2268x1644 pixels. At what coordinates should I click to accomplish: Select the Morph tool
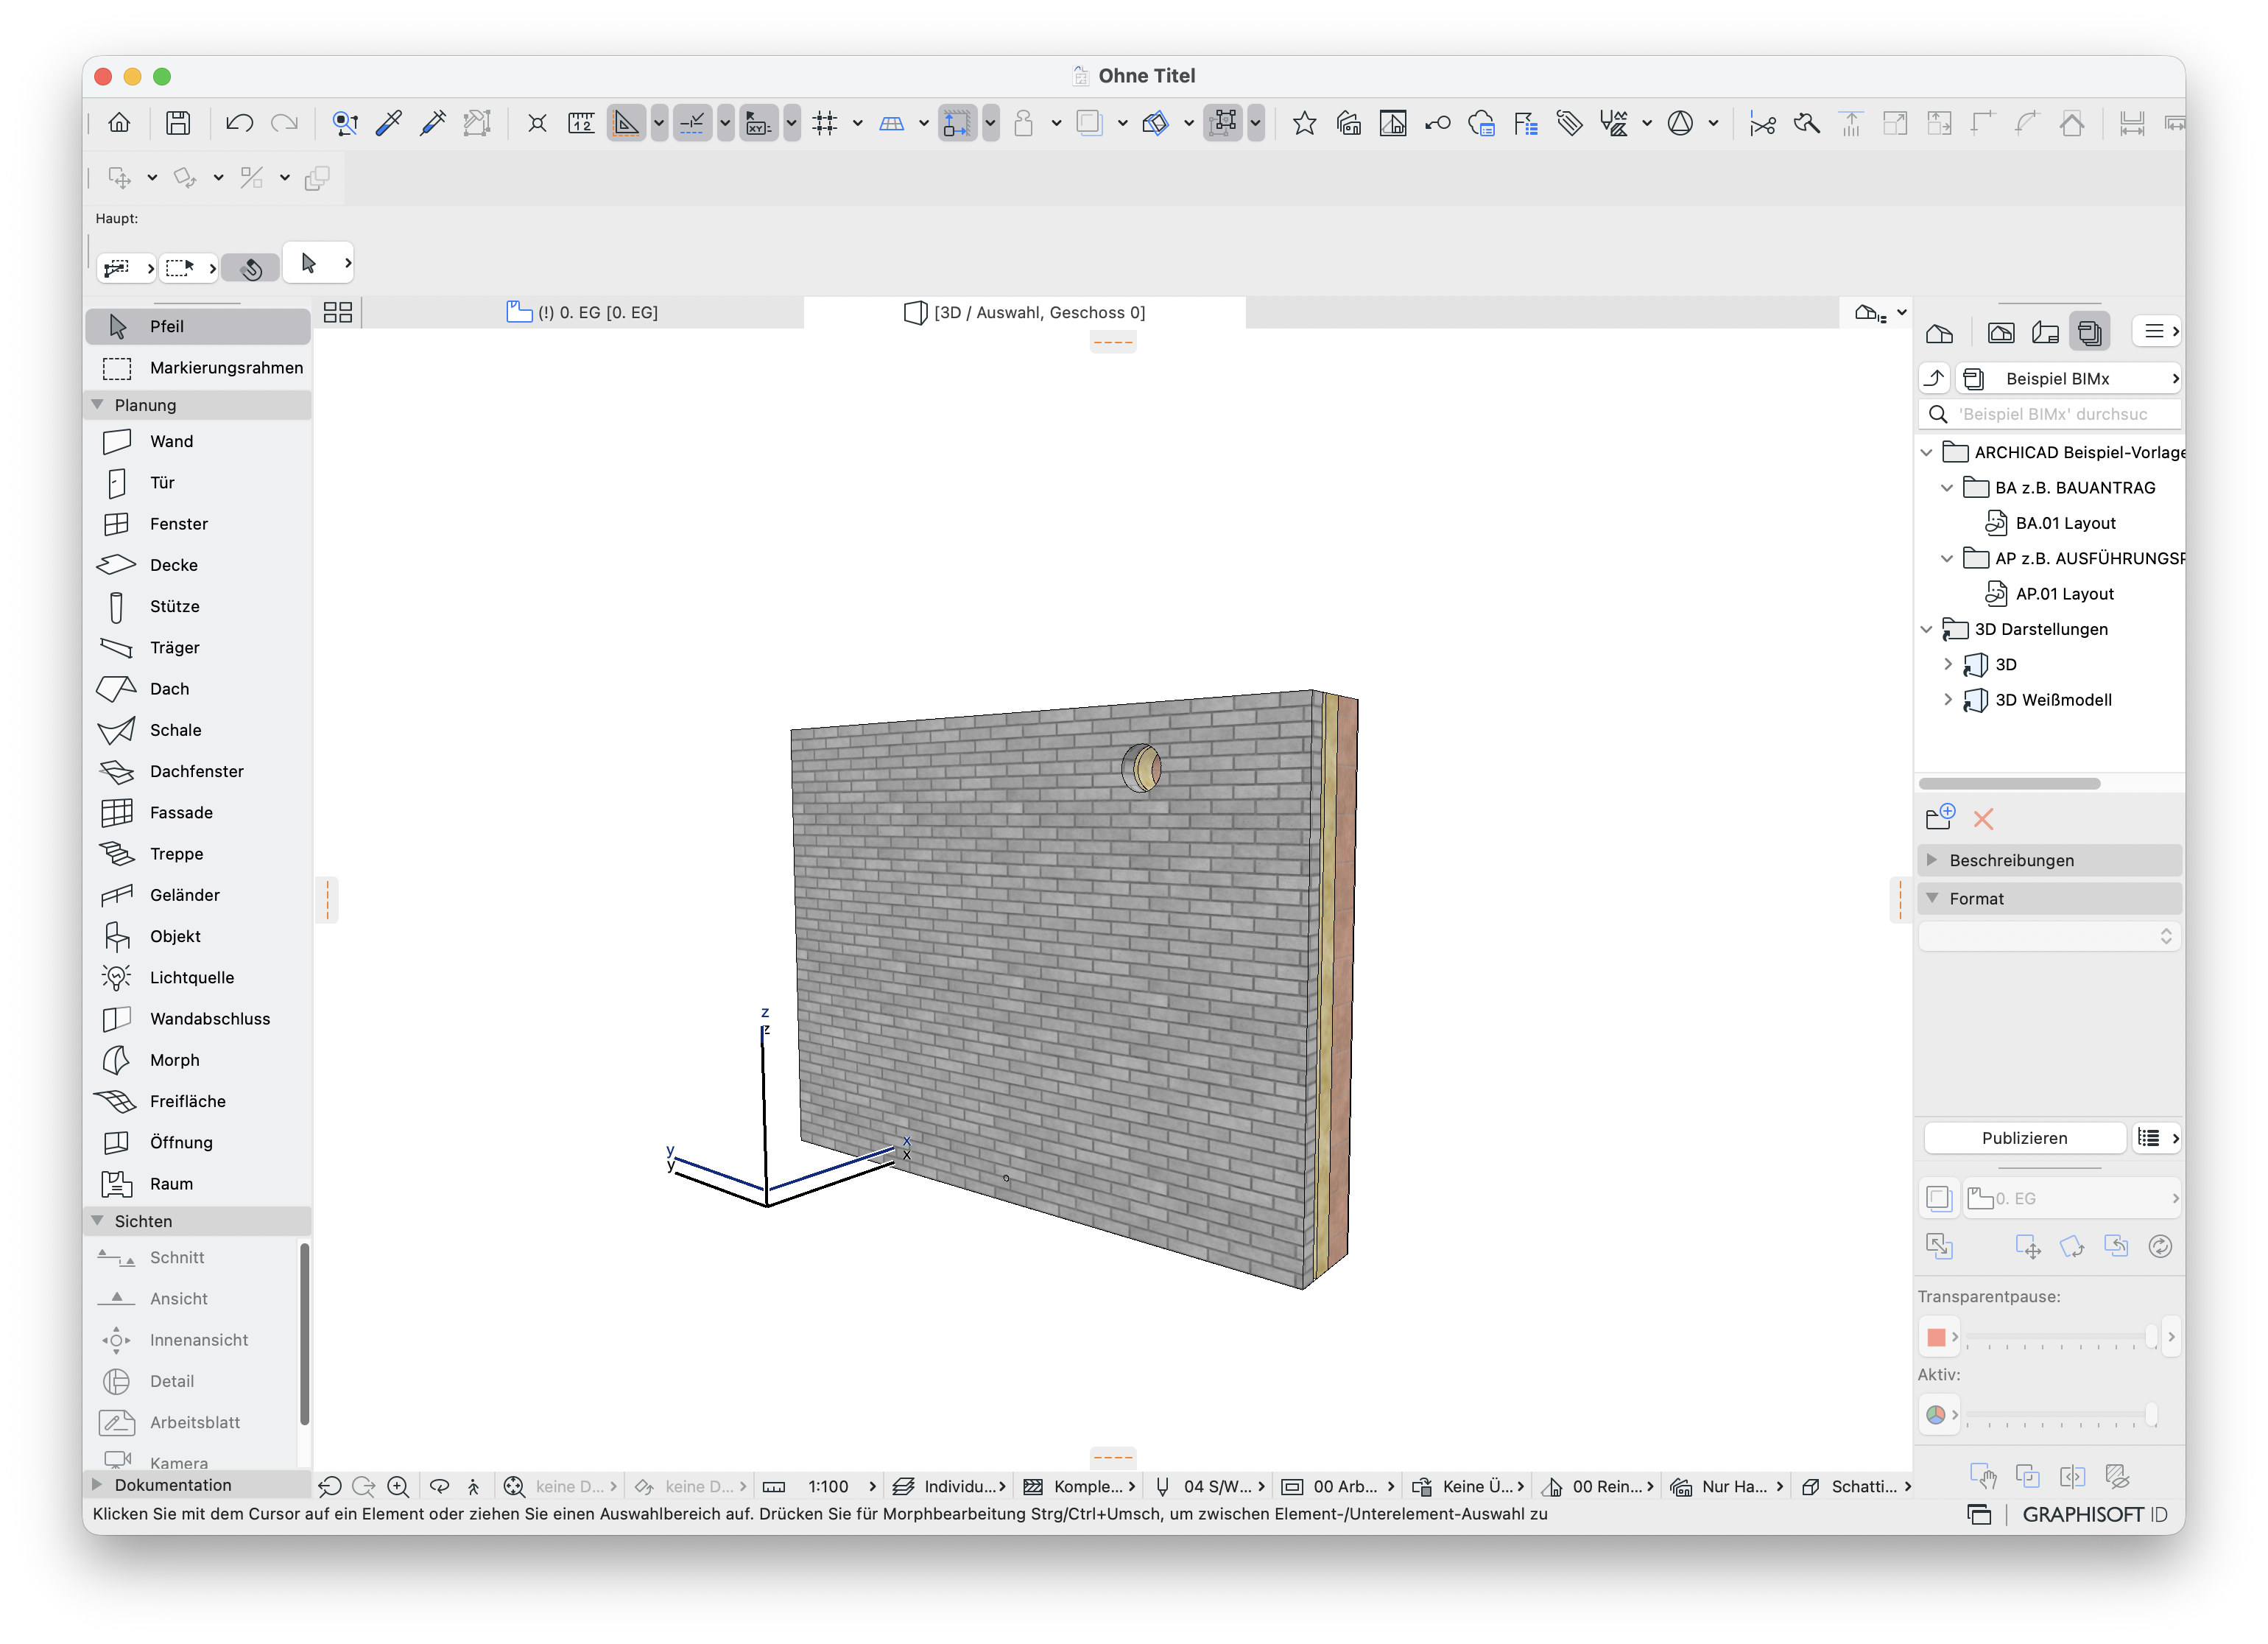197,1060
